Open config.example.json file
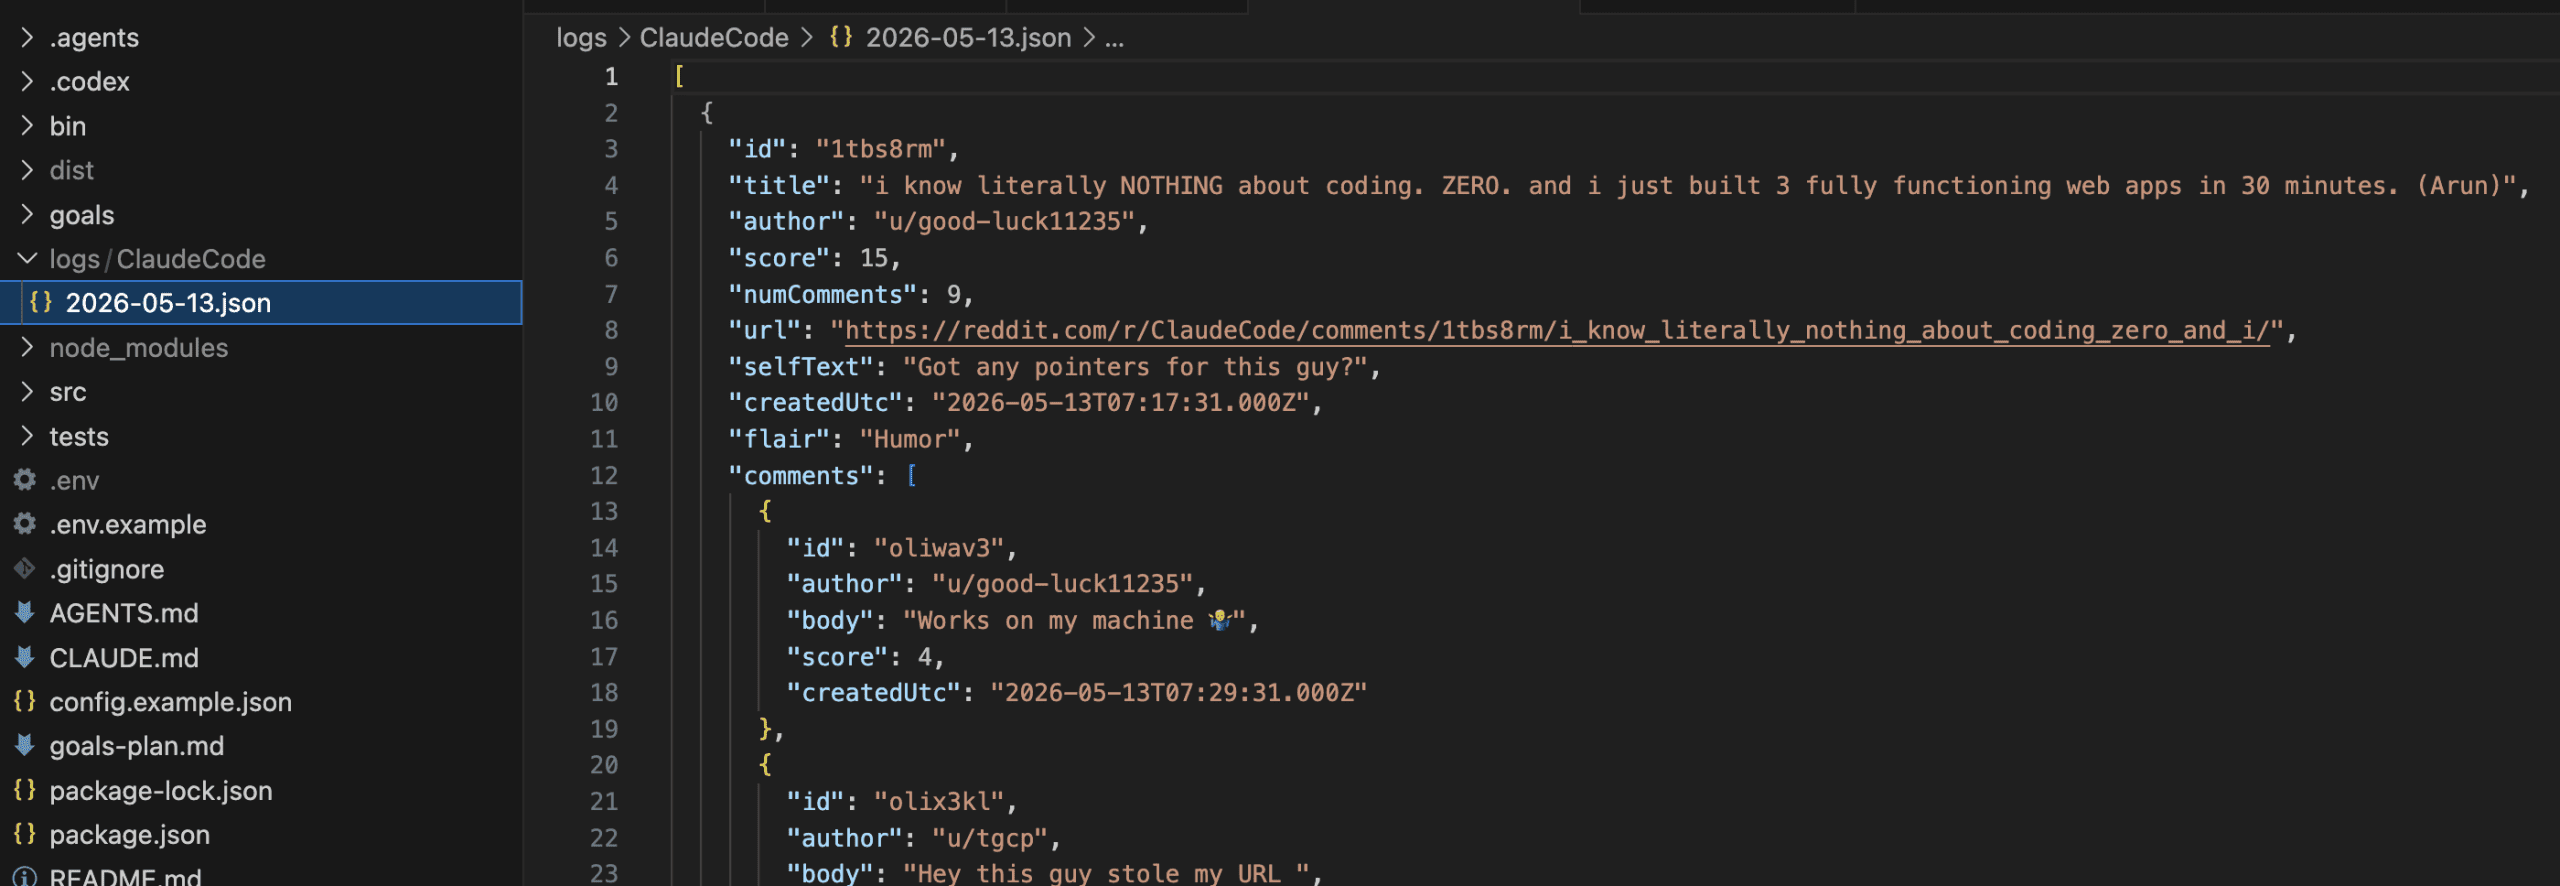The image size is (2560, 886). (x=171, y=702)
